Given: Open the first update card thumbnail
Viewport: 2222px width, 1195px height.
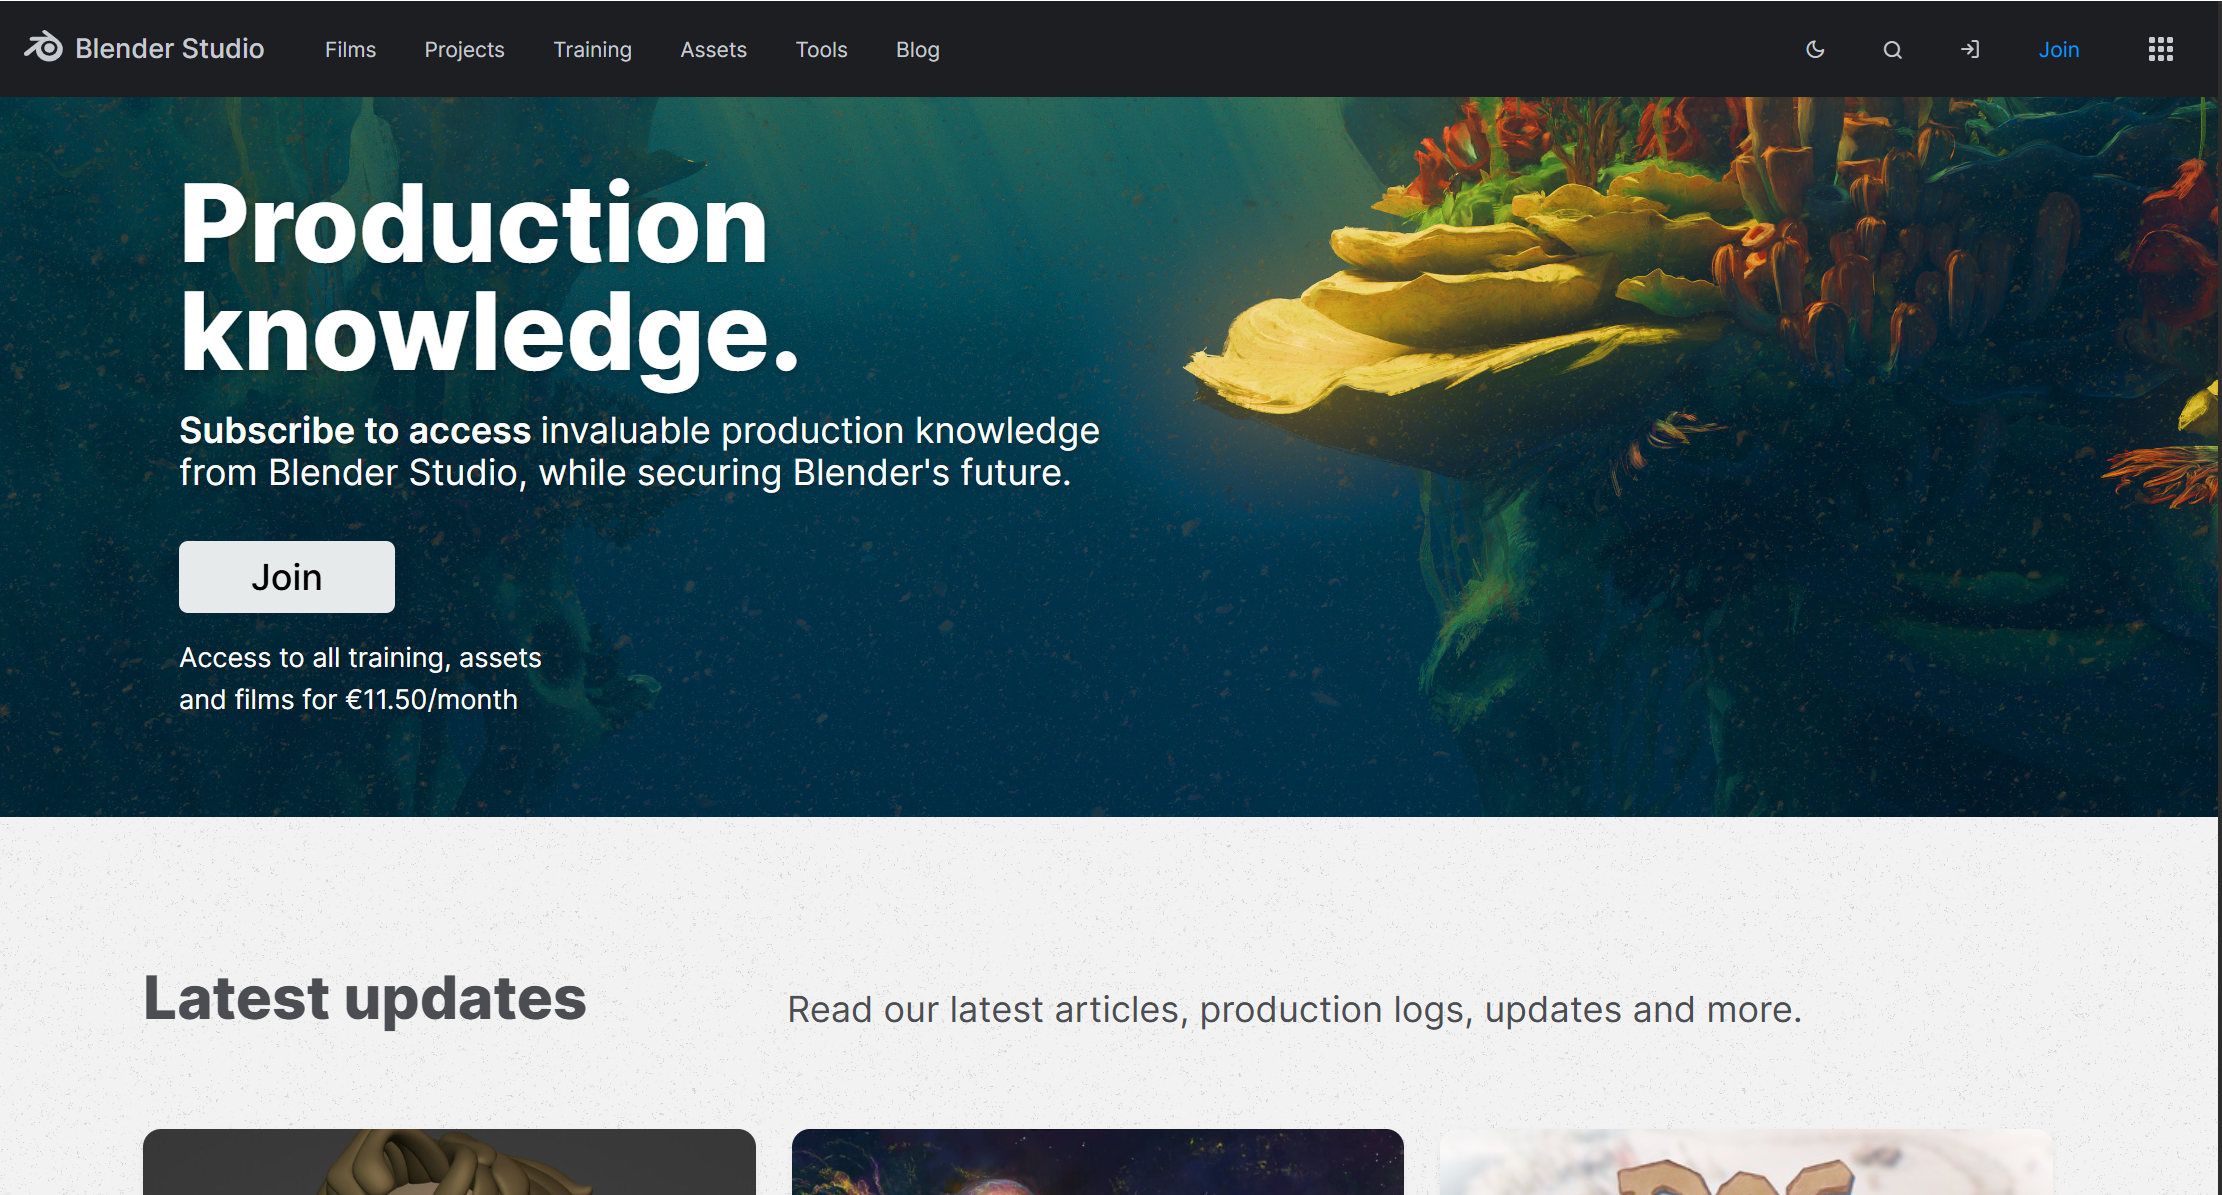Looking at the screenshot, I should click(x=449, y=1162).
